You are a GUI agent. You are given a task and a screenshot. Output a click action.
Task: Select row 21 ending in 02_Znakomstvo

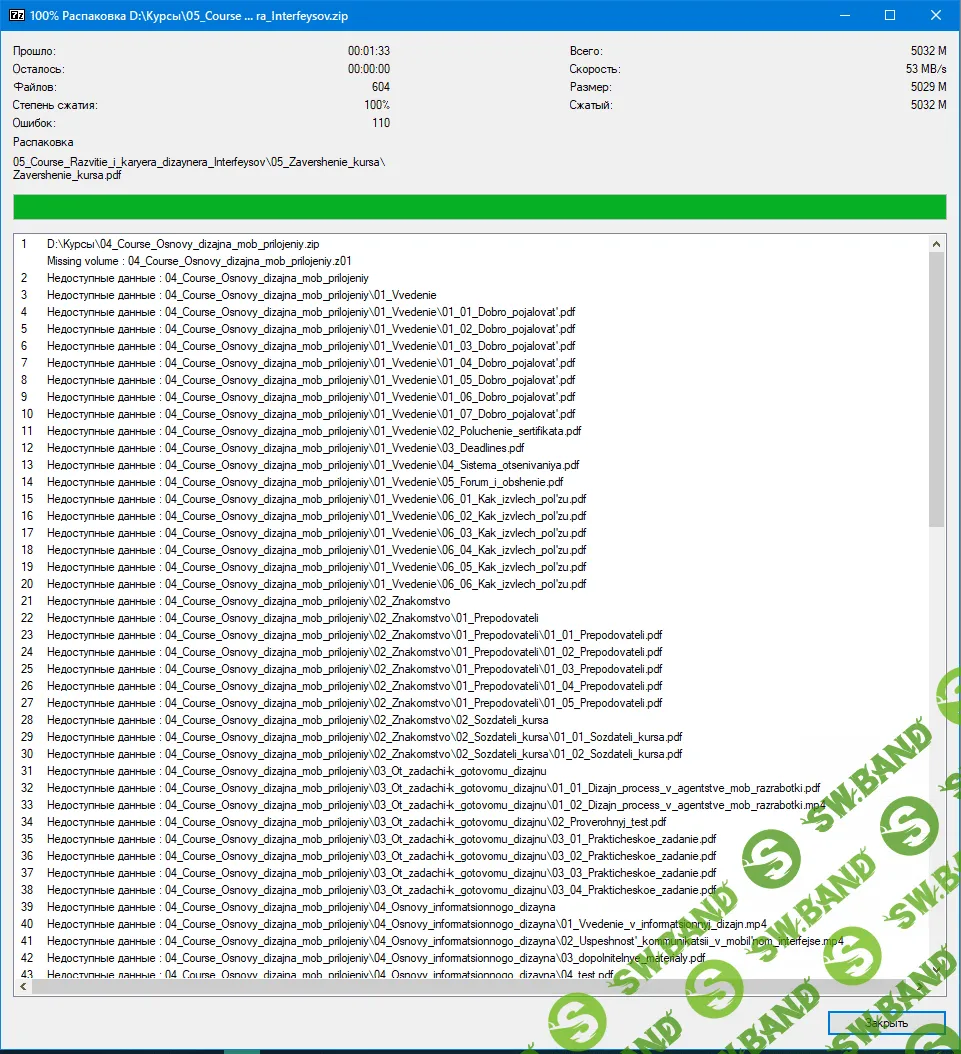[x=248, y=601]
